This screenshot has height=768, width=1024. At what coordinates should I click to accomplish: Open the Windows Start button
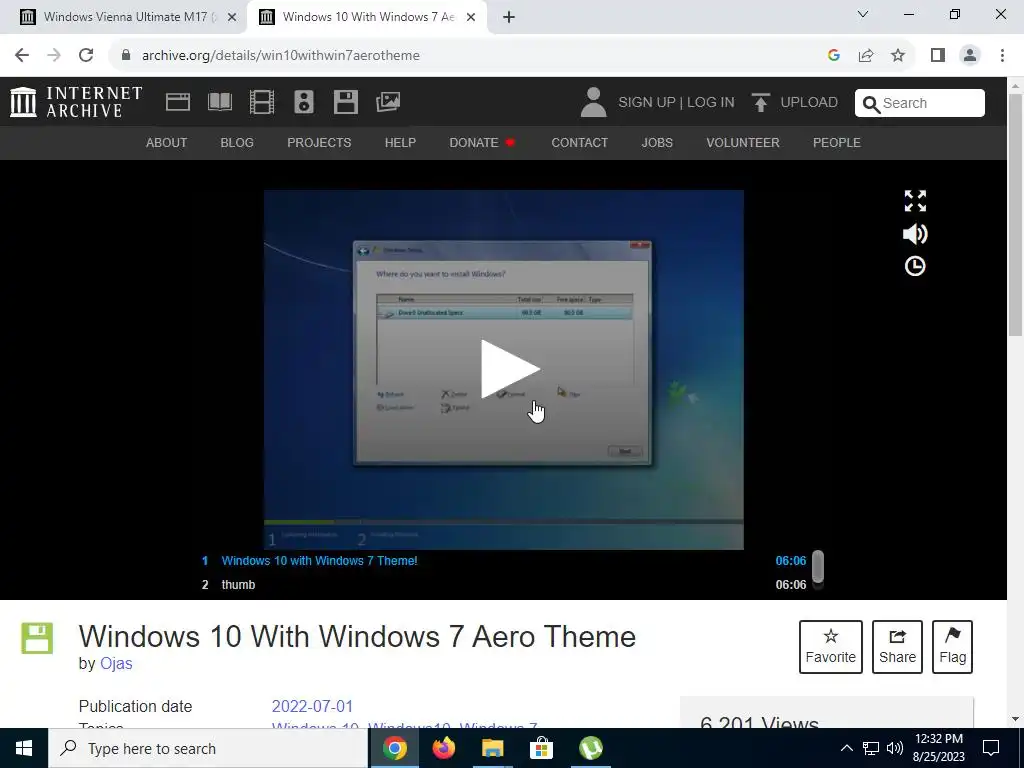[24, 748]
